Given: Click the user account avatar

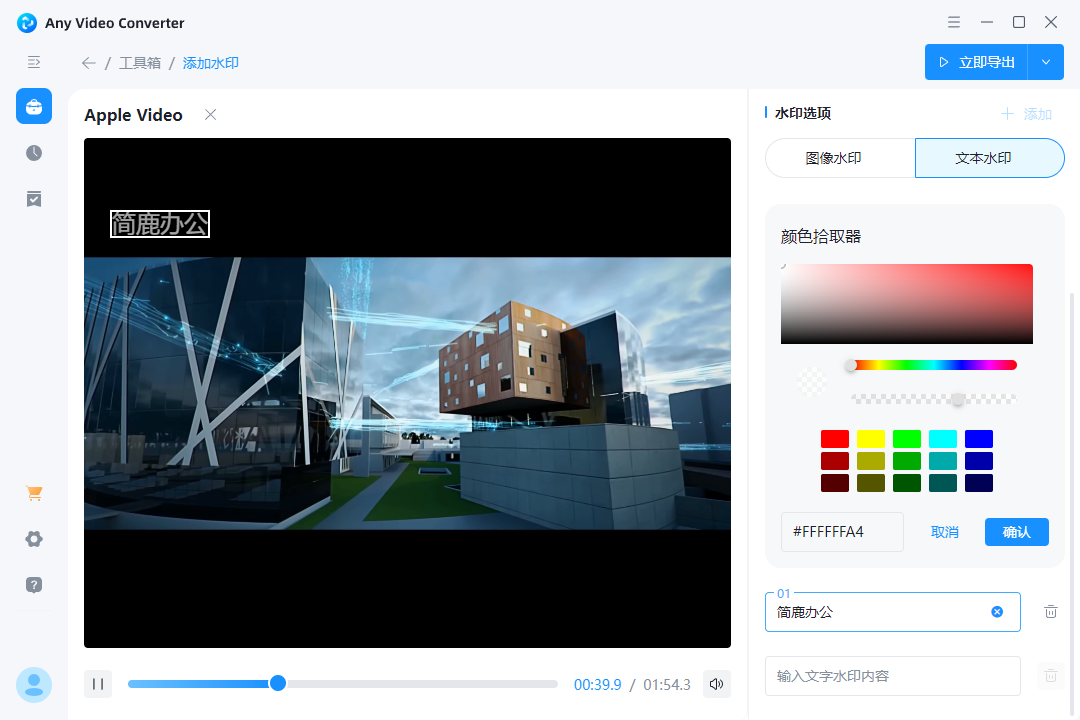Looking at the screenshot, I should (34, 684).
